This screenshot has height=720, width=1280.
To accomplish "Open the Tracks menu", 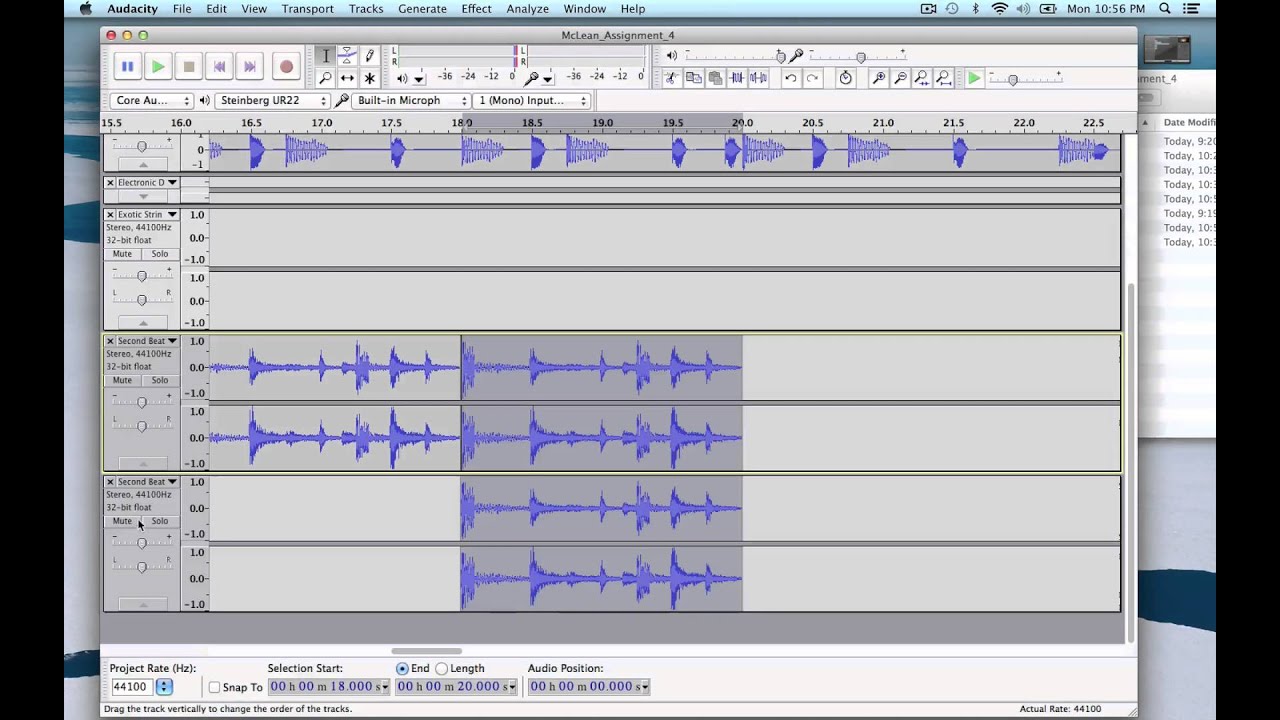I will click(366, 9).
